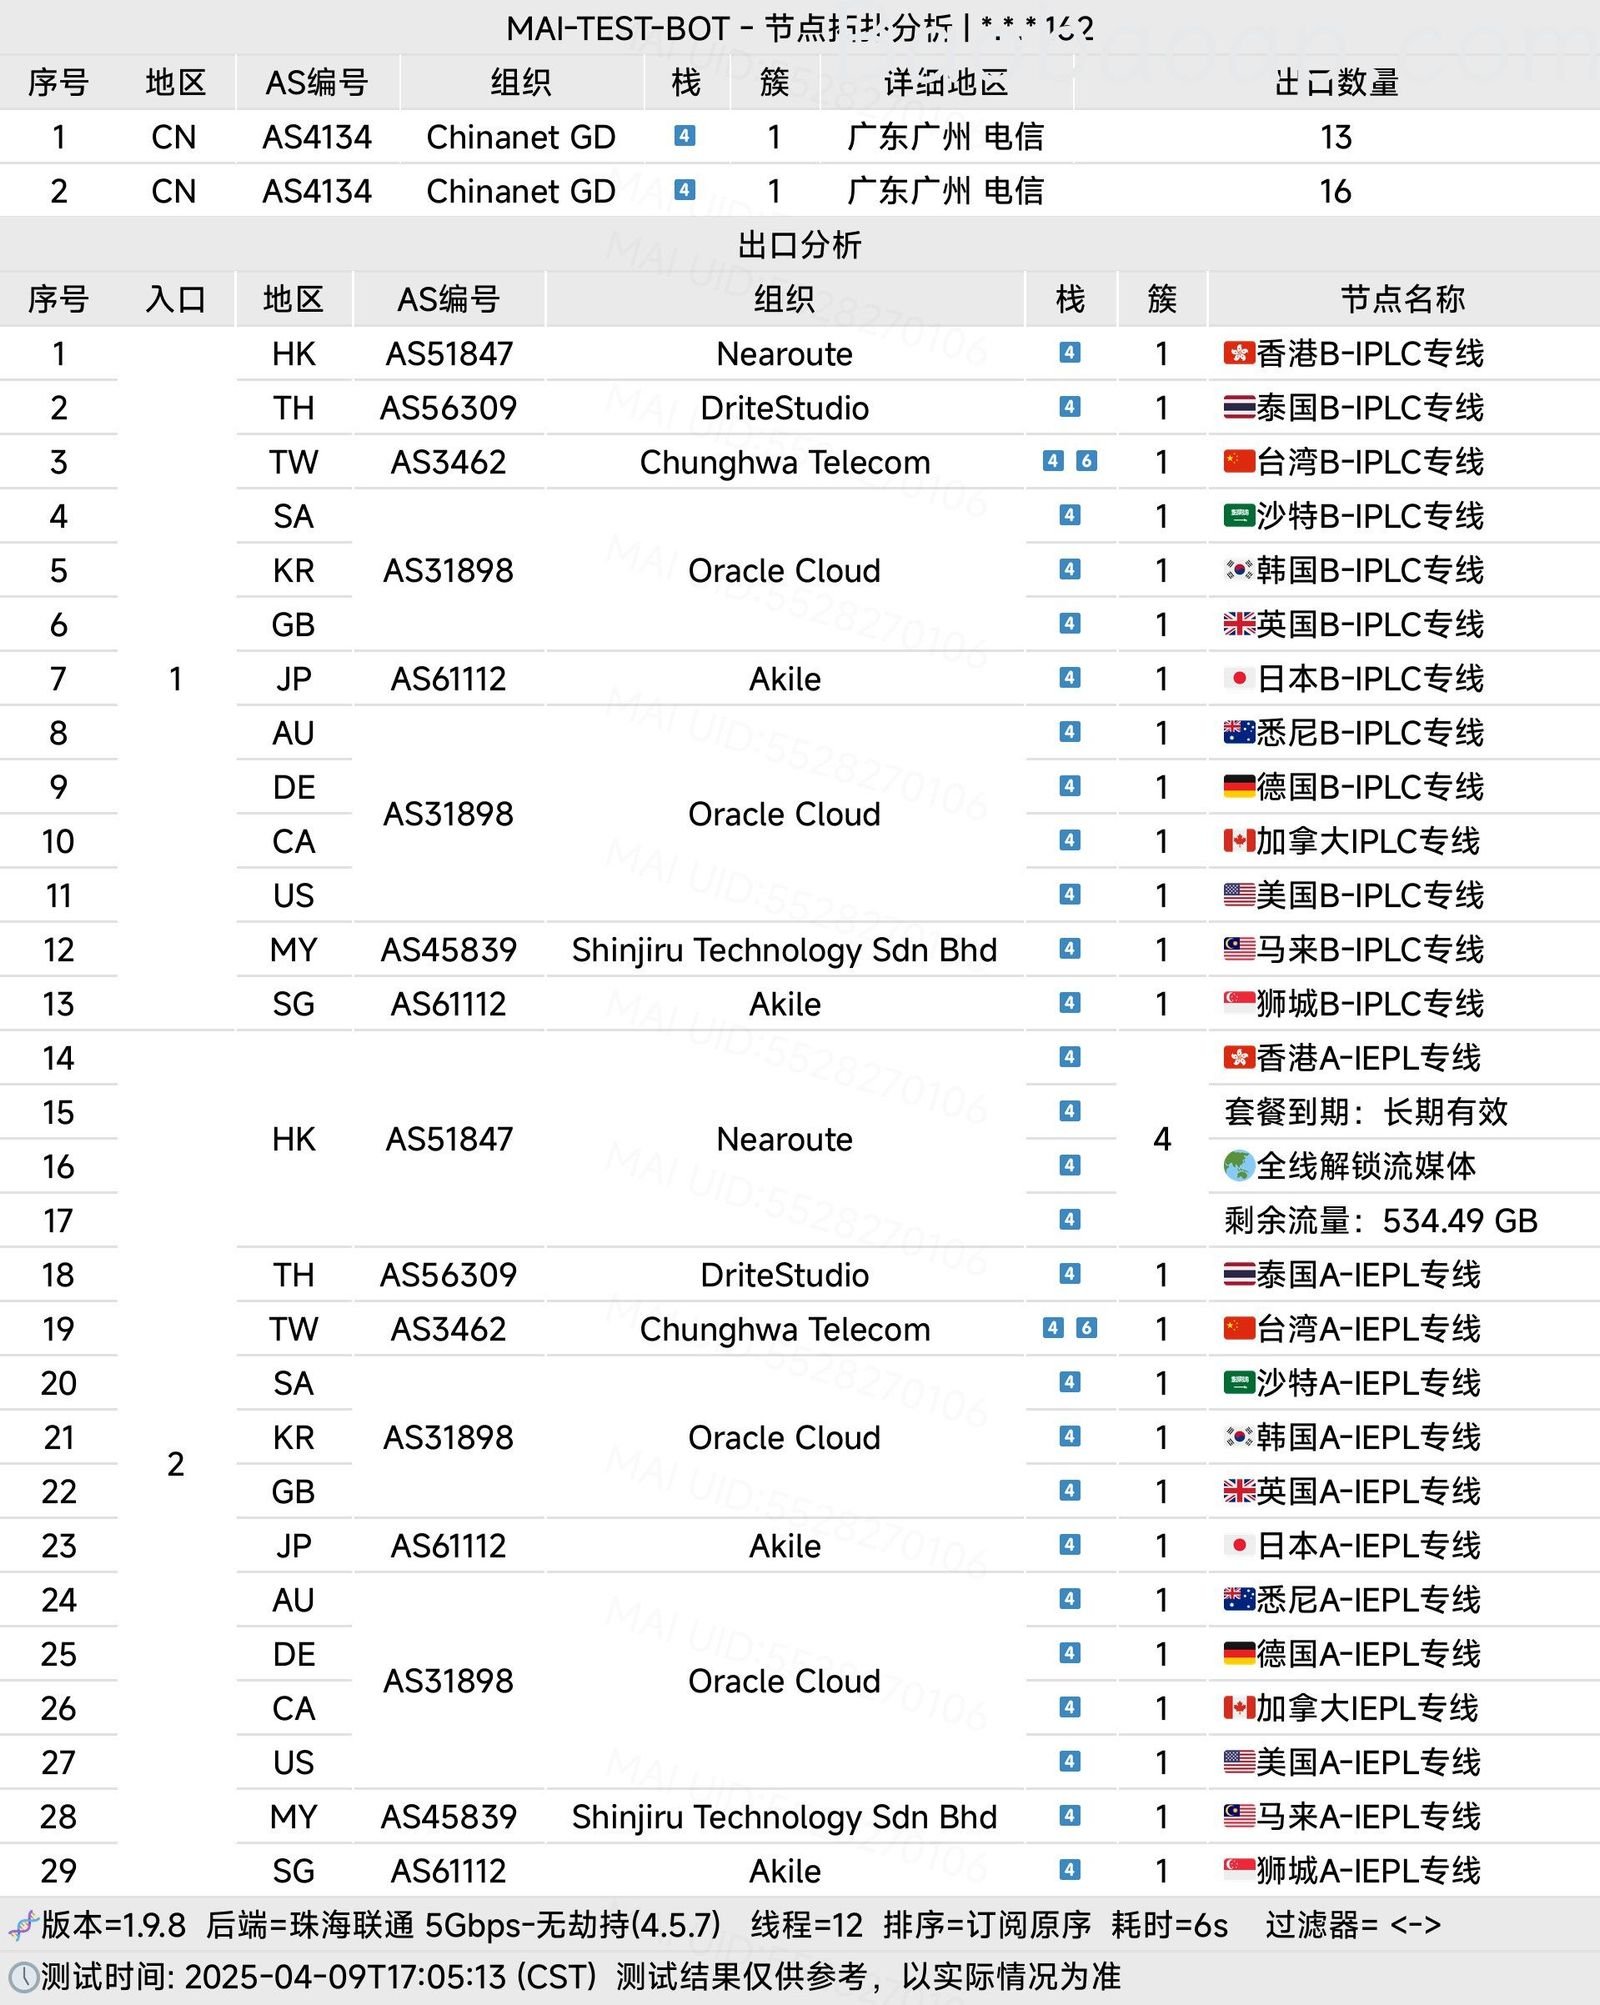Image resolution: width=1600 pixels, height=2005 pixels.
Task: Select the Hong Kong flag beside 香港A-IEPL专线
Action: point(1239,1057)
